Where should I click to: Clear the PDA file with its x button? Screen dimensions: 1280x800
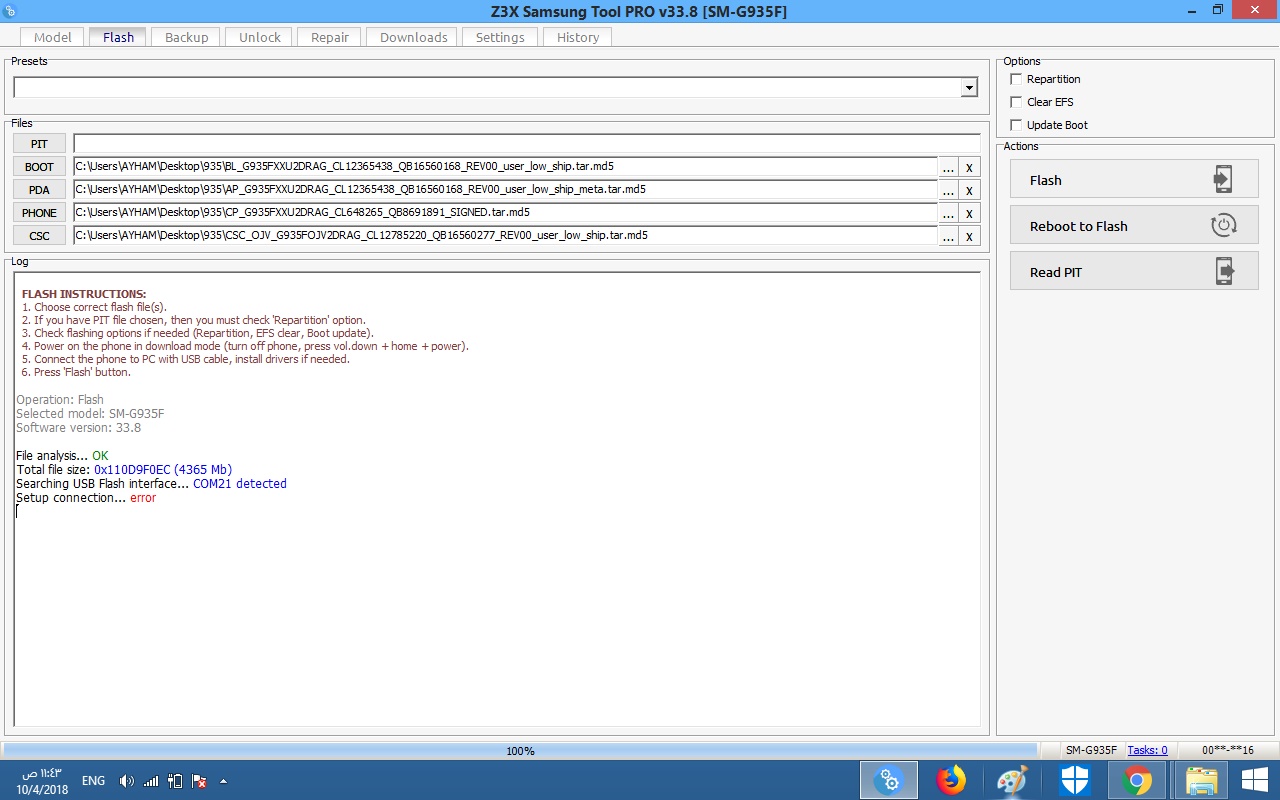click(969, 190)
